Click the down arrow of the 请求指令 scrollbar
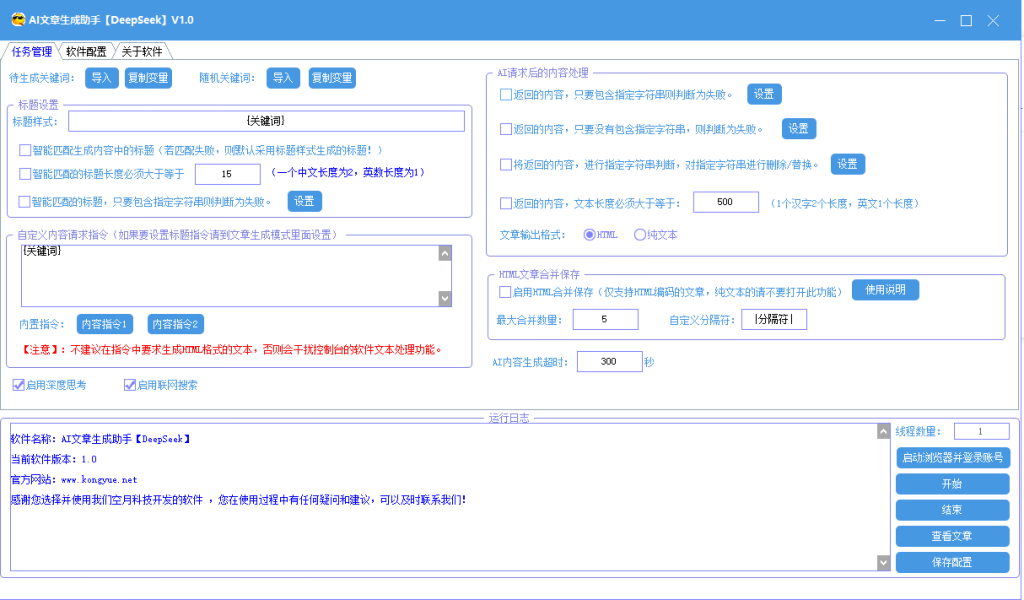 [x=445, y=298]
